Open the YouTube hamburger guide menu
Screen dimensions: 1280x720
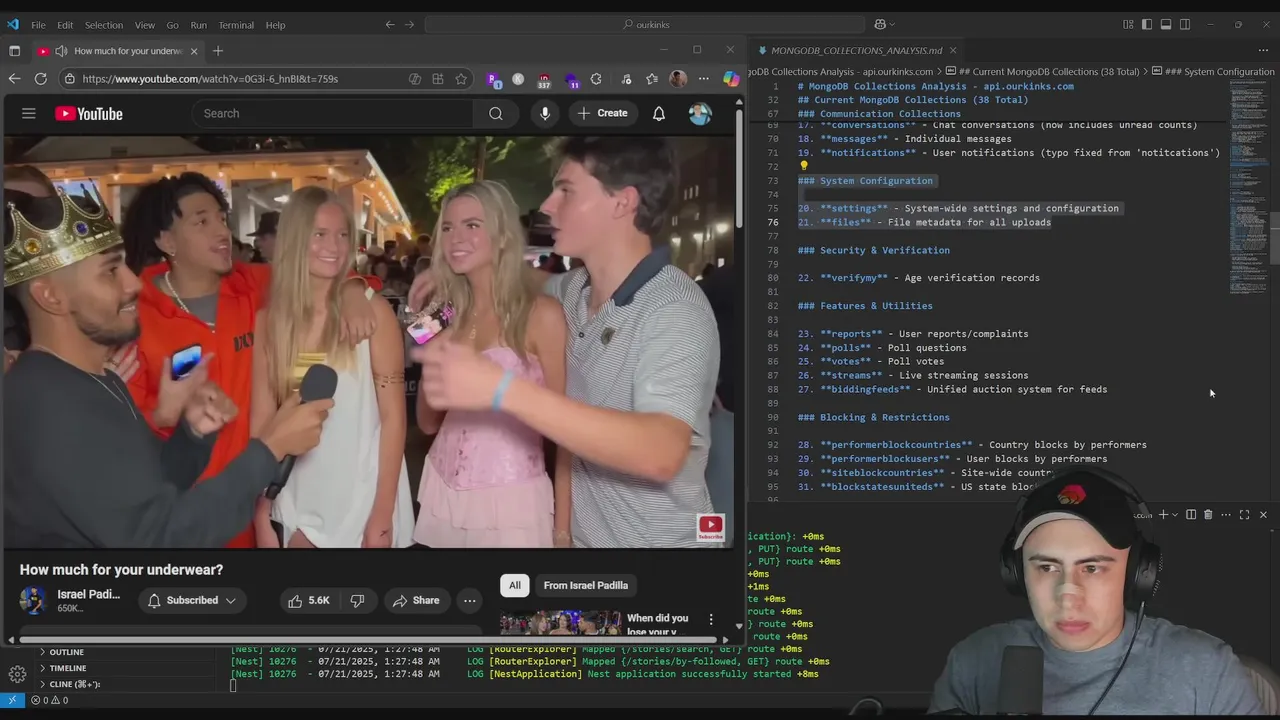tap(29, 114)
